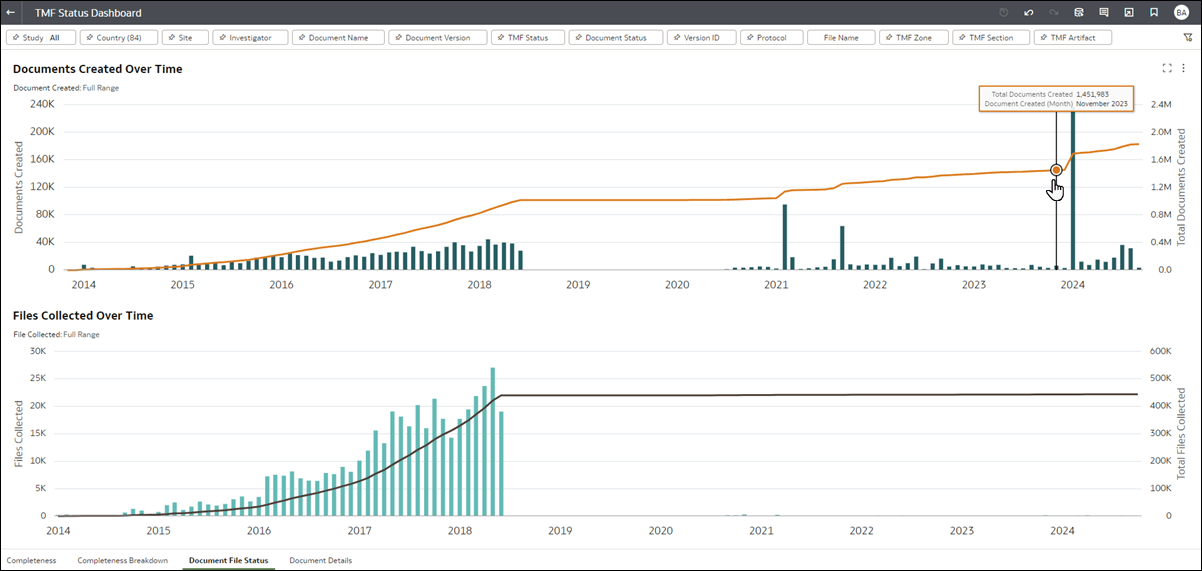1202x571 pixels.
Task: Select the Document File Status tab
Action: (x=228, y=560)
